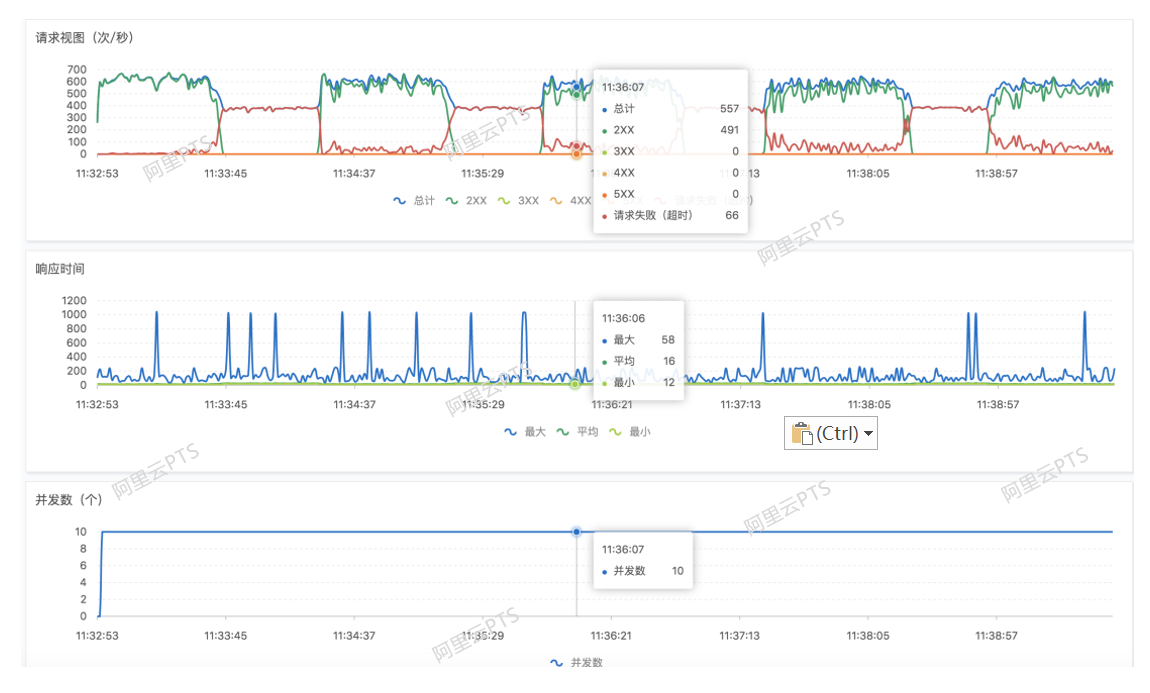The width and height of the screenshot is (1150, 693).
Task: Expand the paste options (Ctrl) dropdown arrow
Action: pyautogui.click(x=868, y=433)
